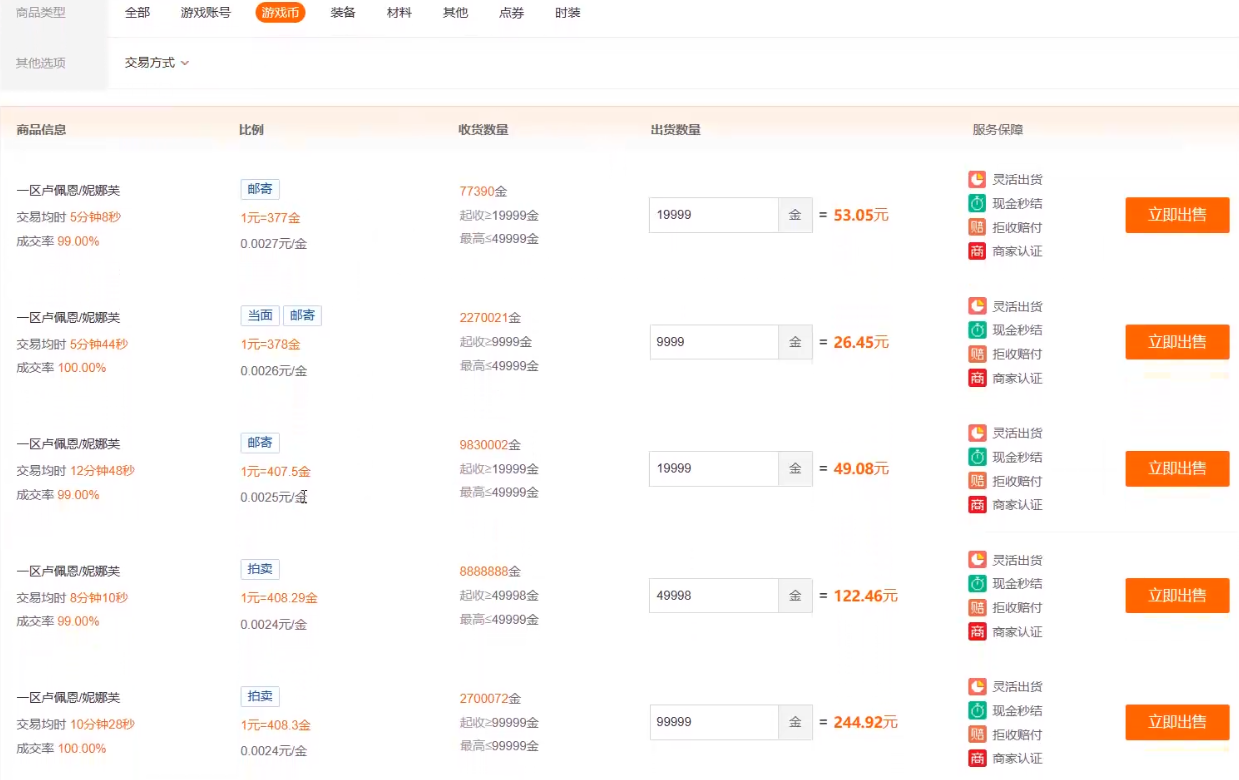The width and height of the screenshot is (1239, 780).
Task: Choose the 点券 category filter
Action: [x=511, y=13]
